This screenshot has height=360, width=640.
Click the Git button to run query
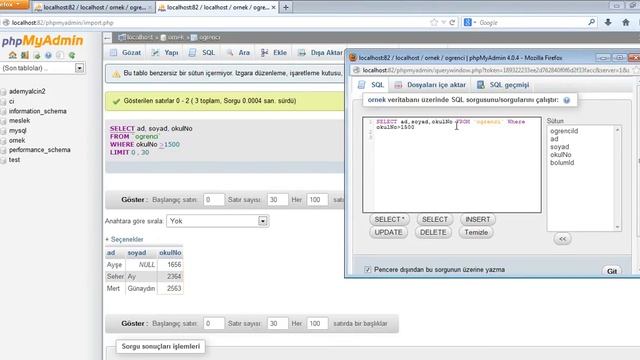[611, 271]
